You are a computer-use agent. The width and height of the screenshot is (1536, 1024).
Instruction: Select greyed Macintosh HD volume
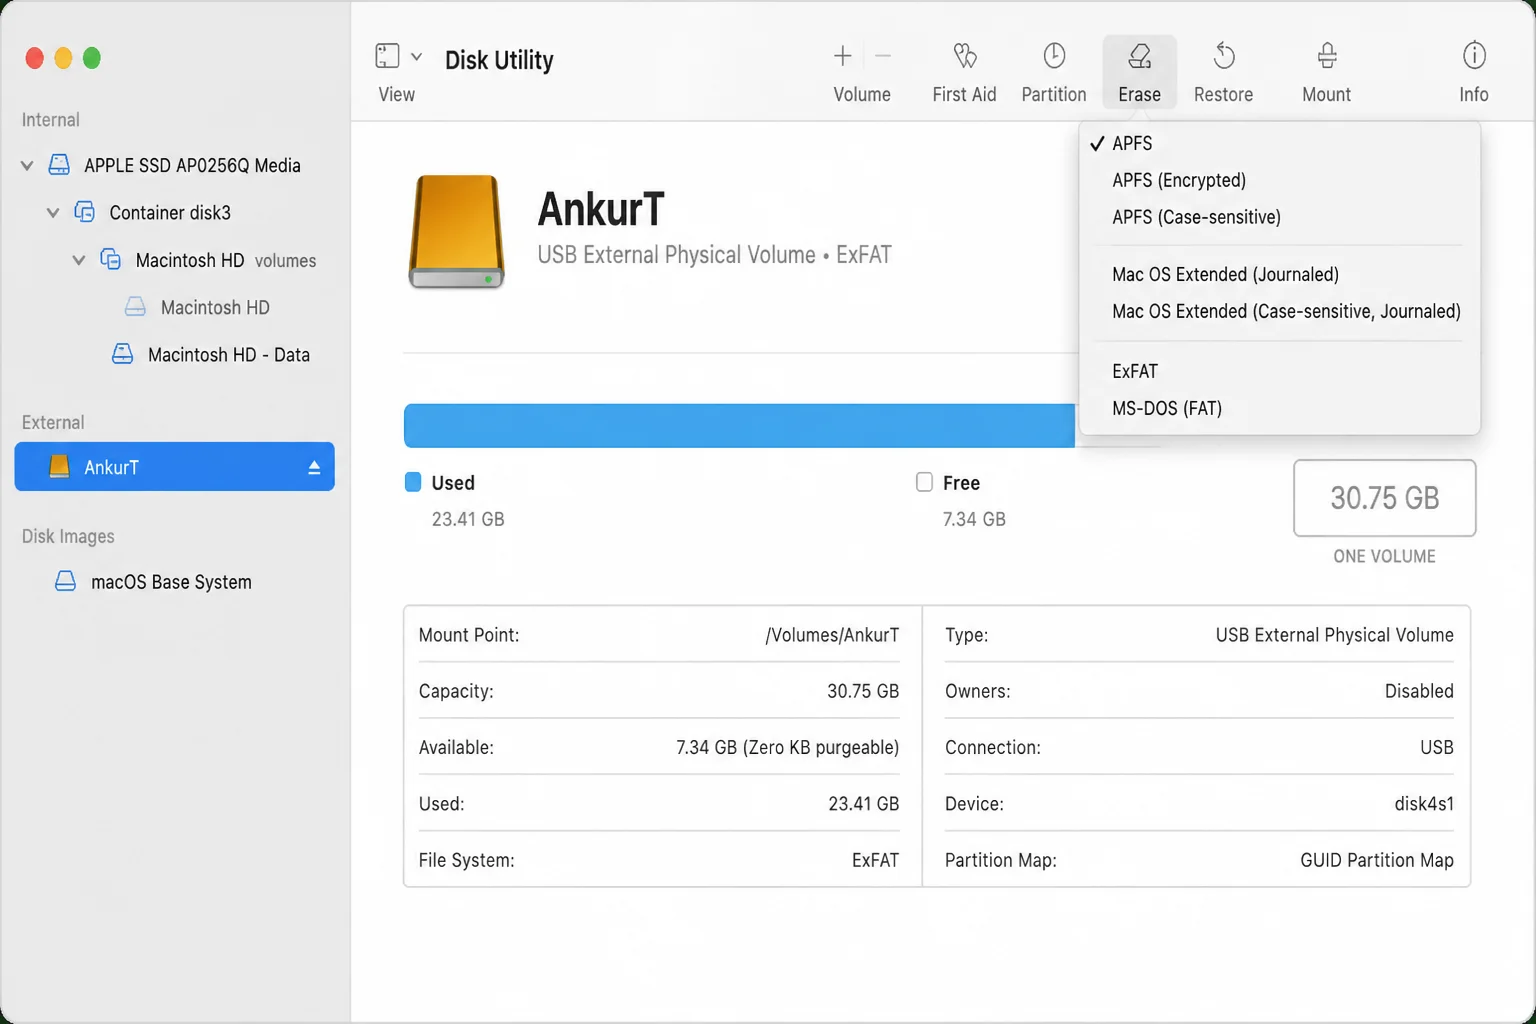(x=215, y=307)
